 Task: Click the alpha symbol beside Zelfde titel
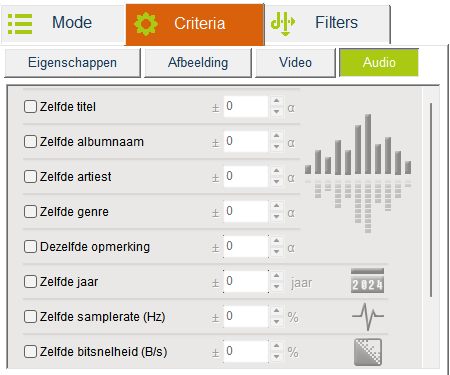pyautogui.click(x=291, y=108)
